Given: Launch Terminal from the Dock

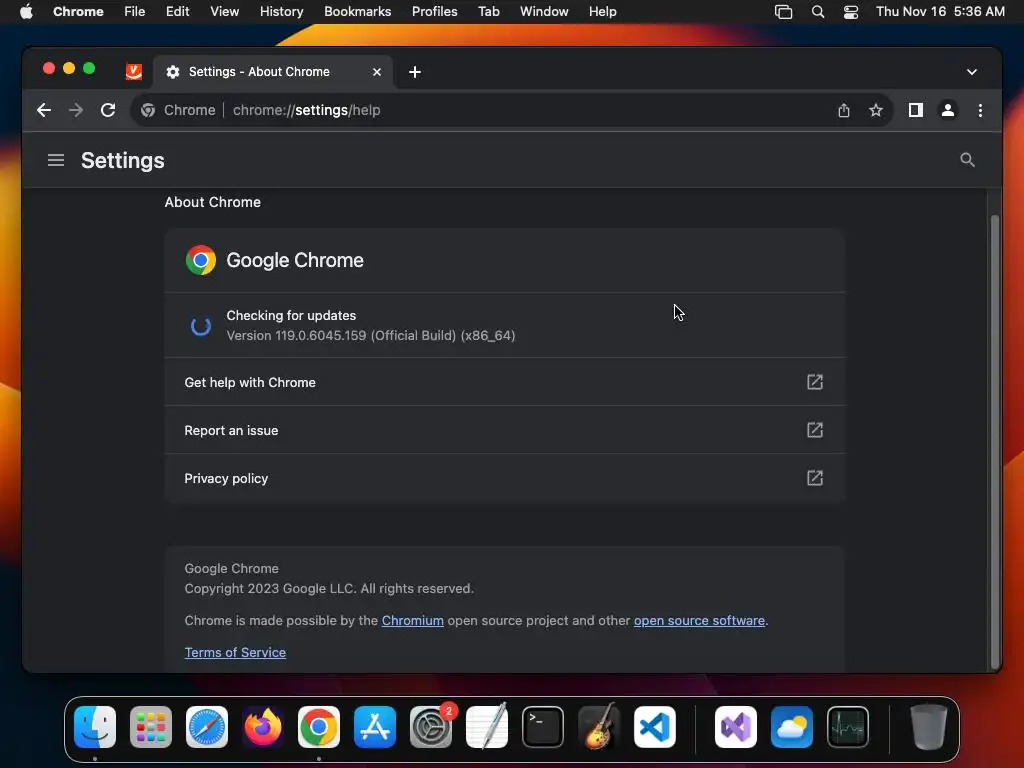Looking at the screenshot, I should tap(543, 727).
